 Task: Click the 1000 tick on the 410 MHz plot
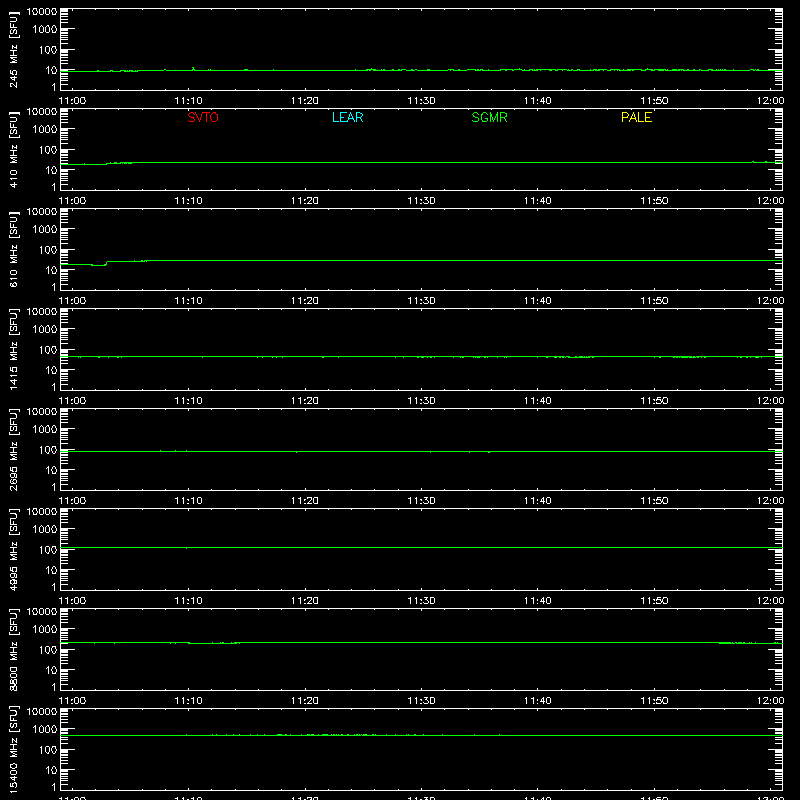coord(45,130)
